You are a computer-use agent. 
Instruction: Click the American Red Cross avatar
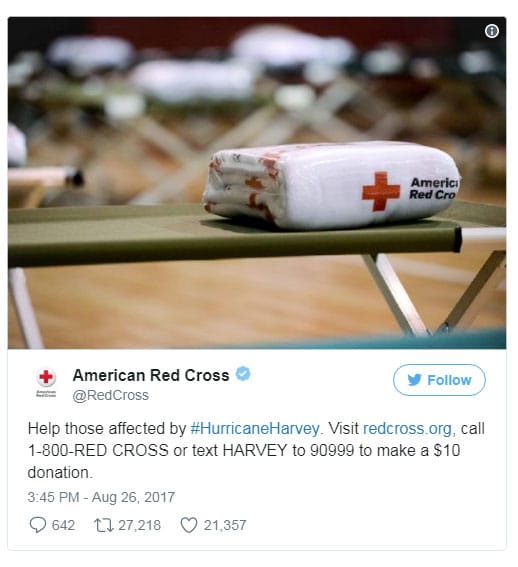46,383
